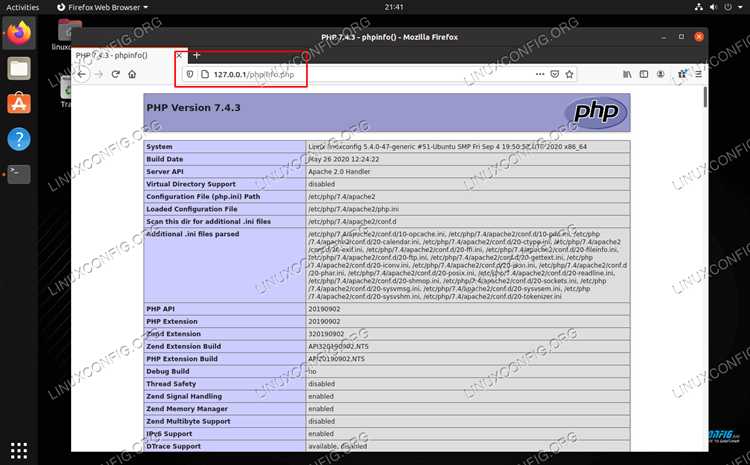Image resolution: width=750 pixels, height=465 pixels.
Task: Click 'Configuration File (php.ini) Path' label
Action: [x=203, y=197]
